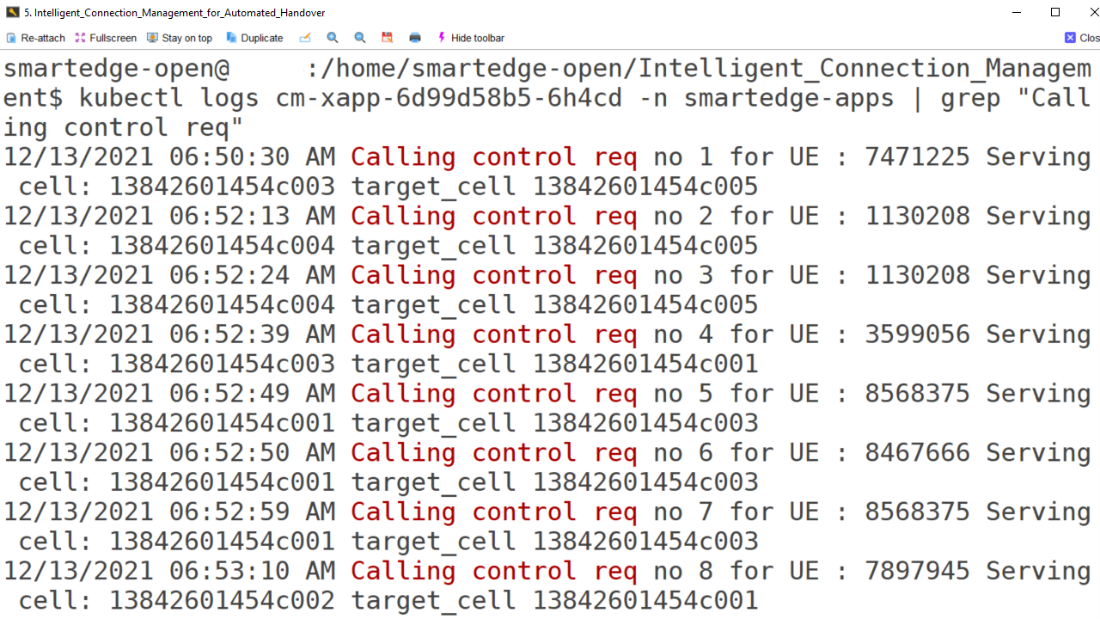
Task: Hide the toolbar
Action: [x=470, y=38]
